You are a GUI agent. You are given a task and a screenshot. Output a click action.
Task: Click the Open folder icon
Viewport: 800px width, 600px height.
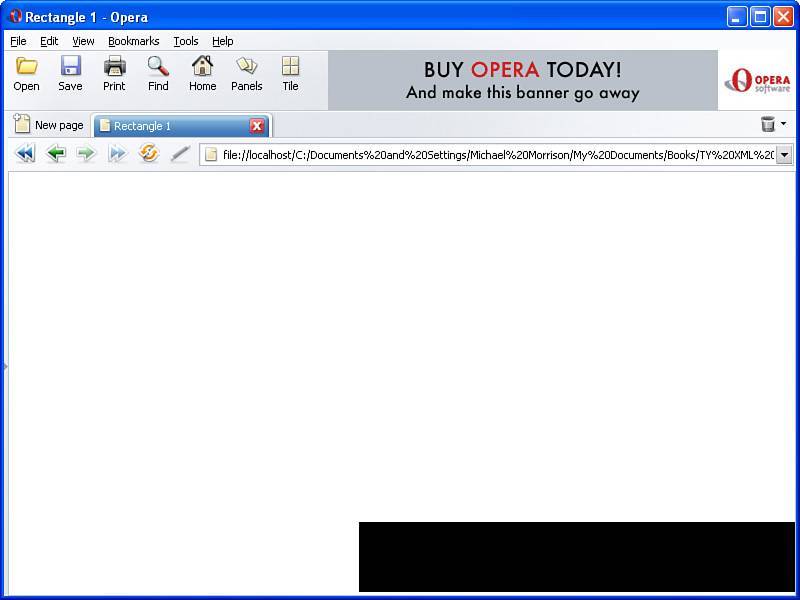27,66
